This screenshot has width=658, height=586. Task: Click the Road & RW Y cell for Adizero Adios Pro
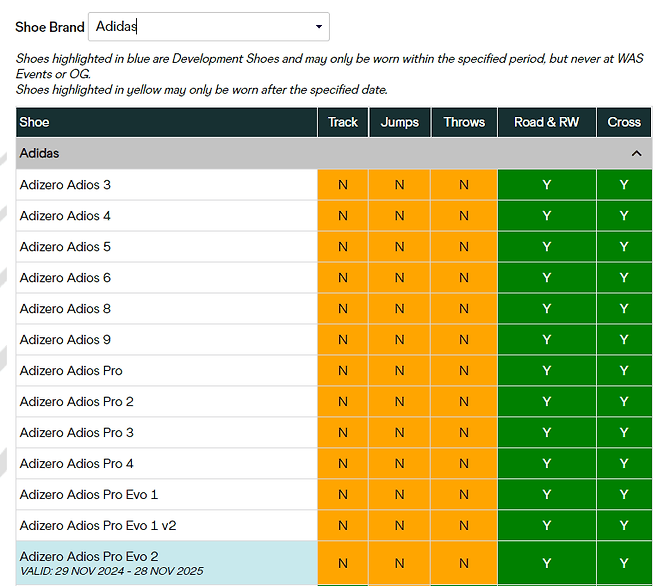pyautogui.click(x=546, y=371)
